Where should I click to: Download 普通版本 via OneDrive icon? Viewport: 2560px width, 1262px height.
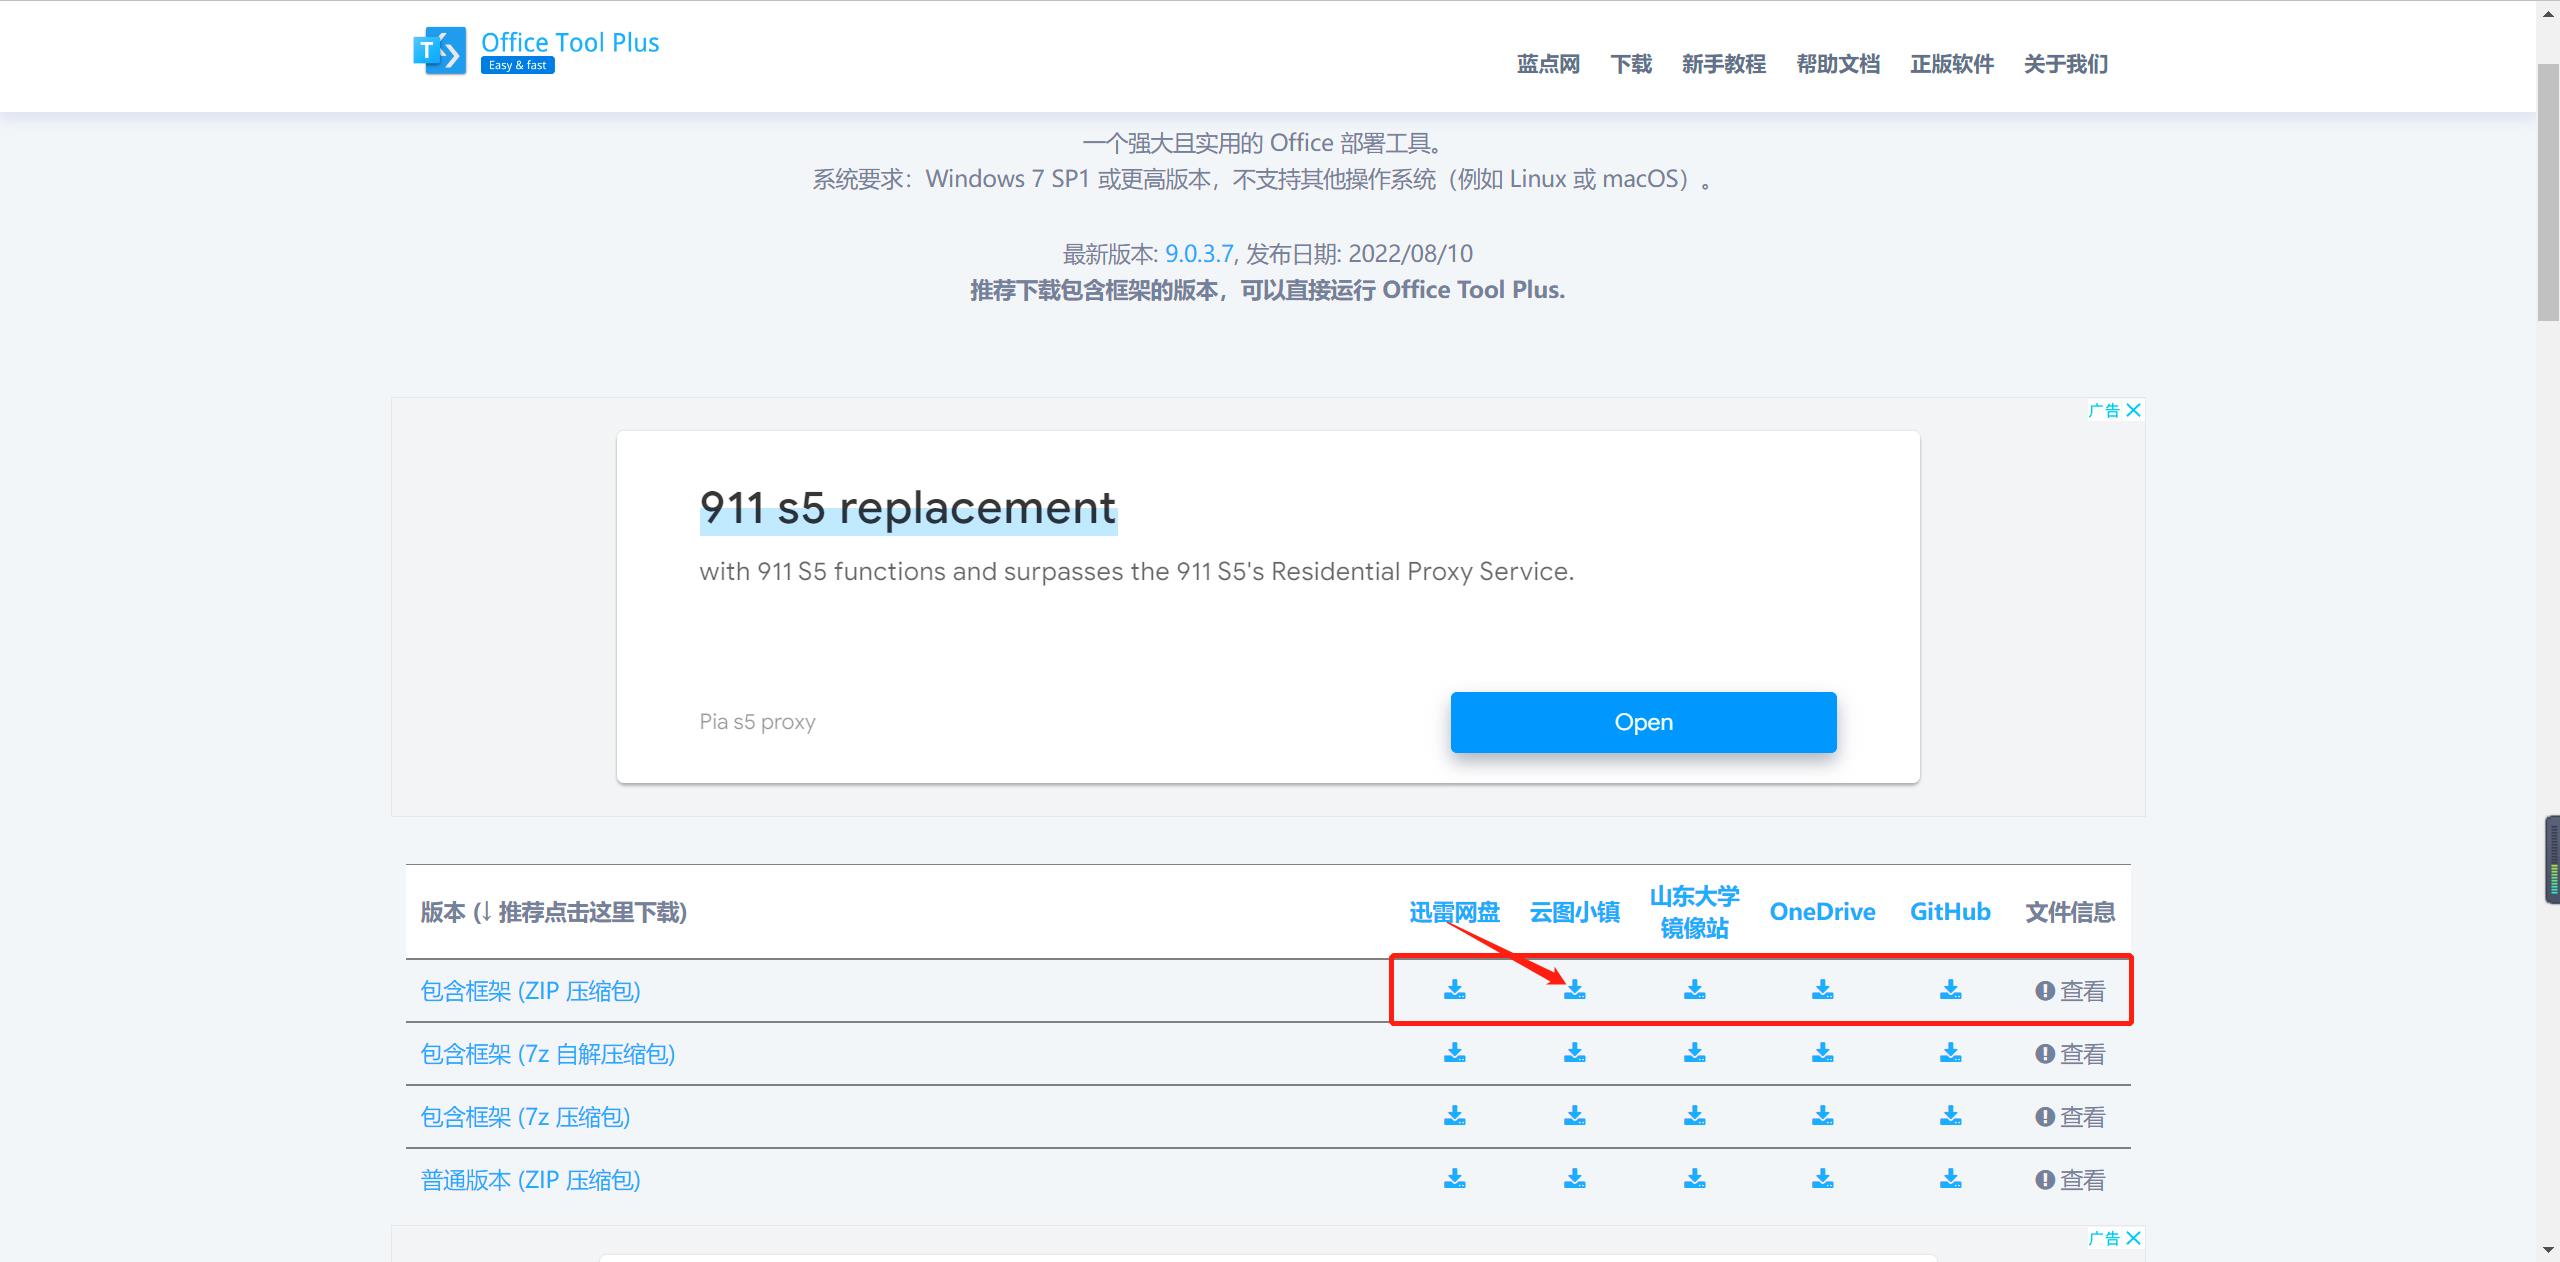coord(1822,1180)
